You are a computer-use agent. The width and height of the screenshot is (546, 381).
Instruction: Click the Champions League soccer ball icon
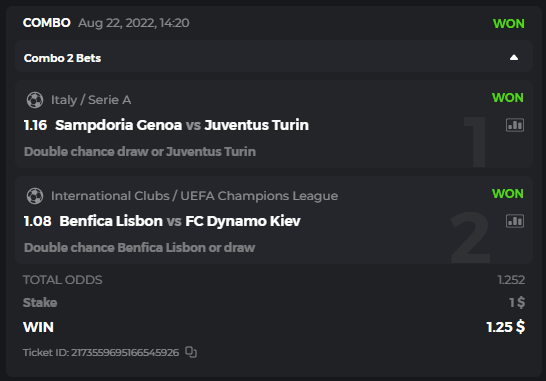pyautogui.click(x=35, y=196)
